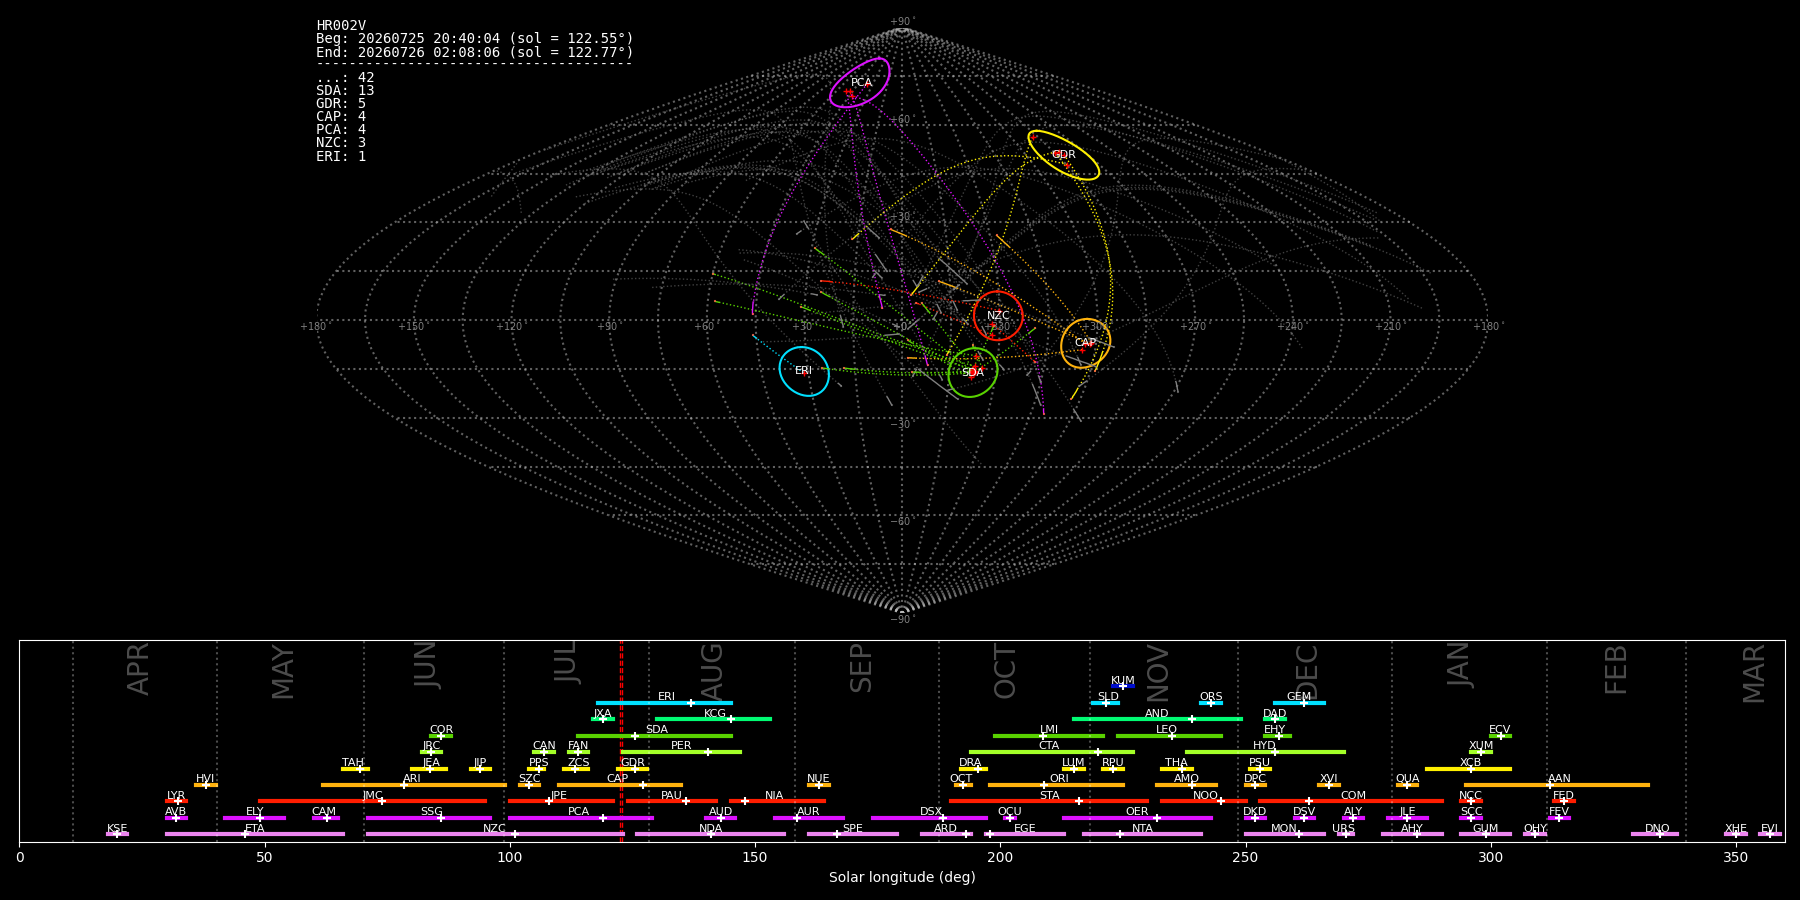Image resolution: width=1800 pixels, height=900 pixels.
Task: Select the LYR shower marker in April
Action: click(x=176, y=801)
